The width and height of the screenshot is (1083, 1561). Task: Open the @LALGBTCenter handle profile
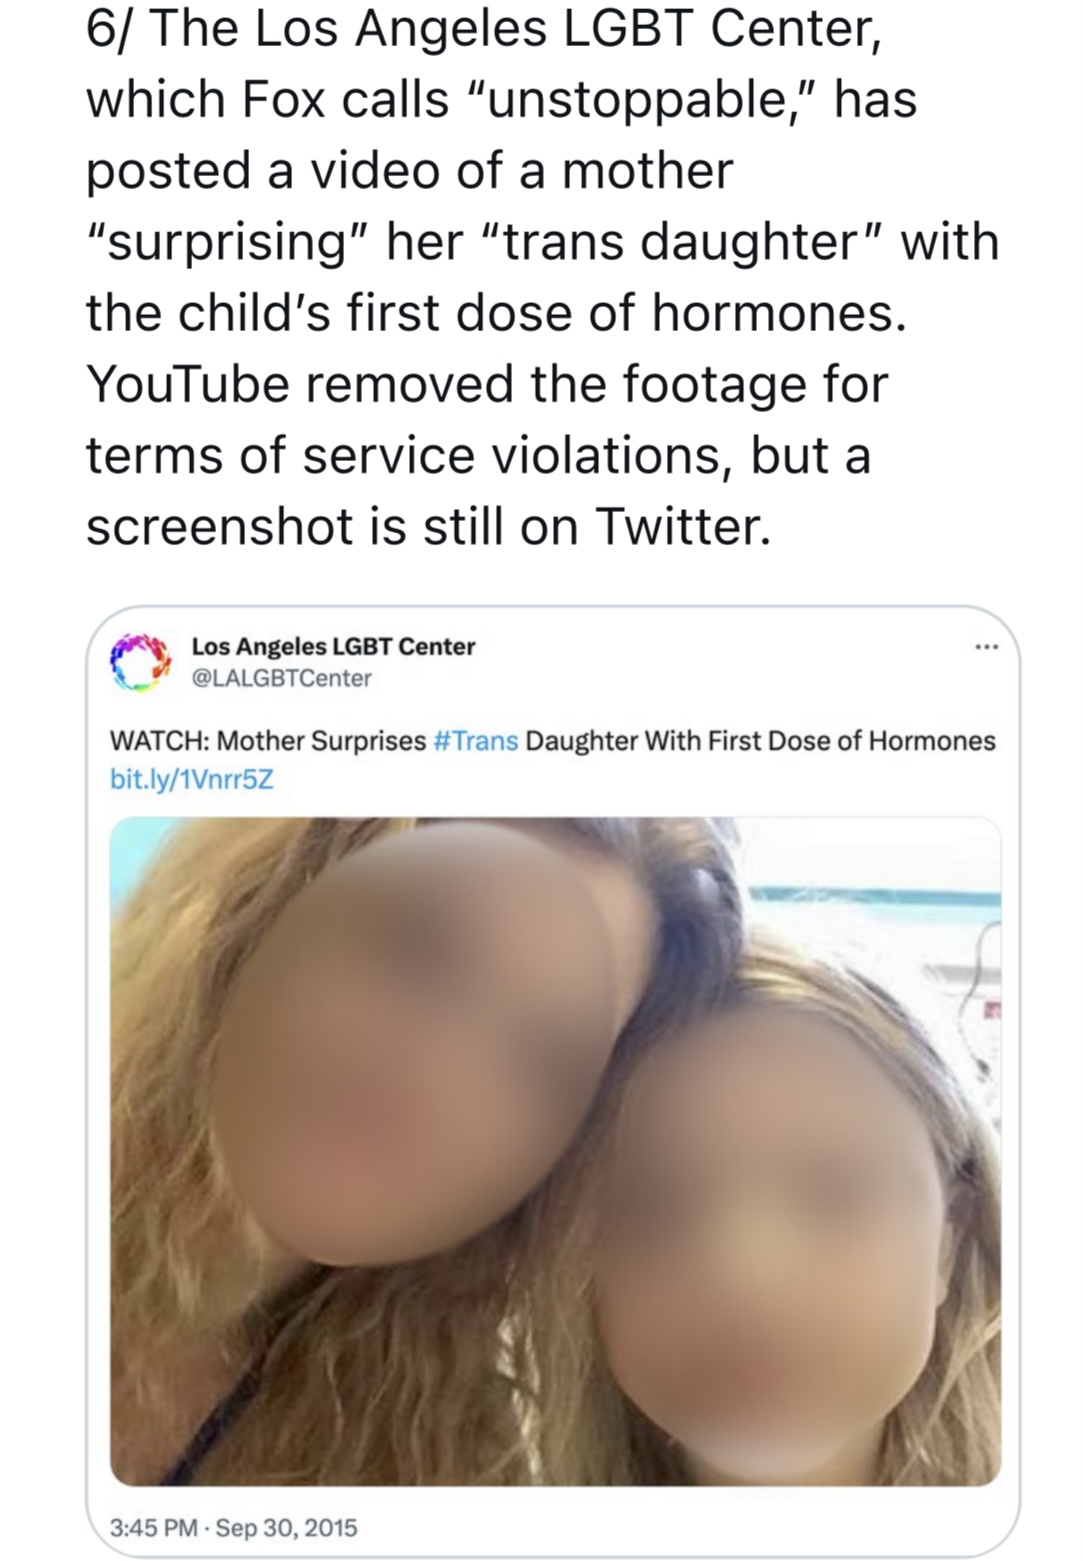click(x=281, y=678)
